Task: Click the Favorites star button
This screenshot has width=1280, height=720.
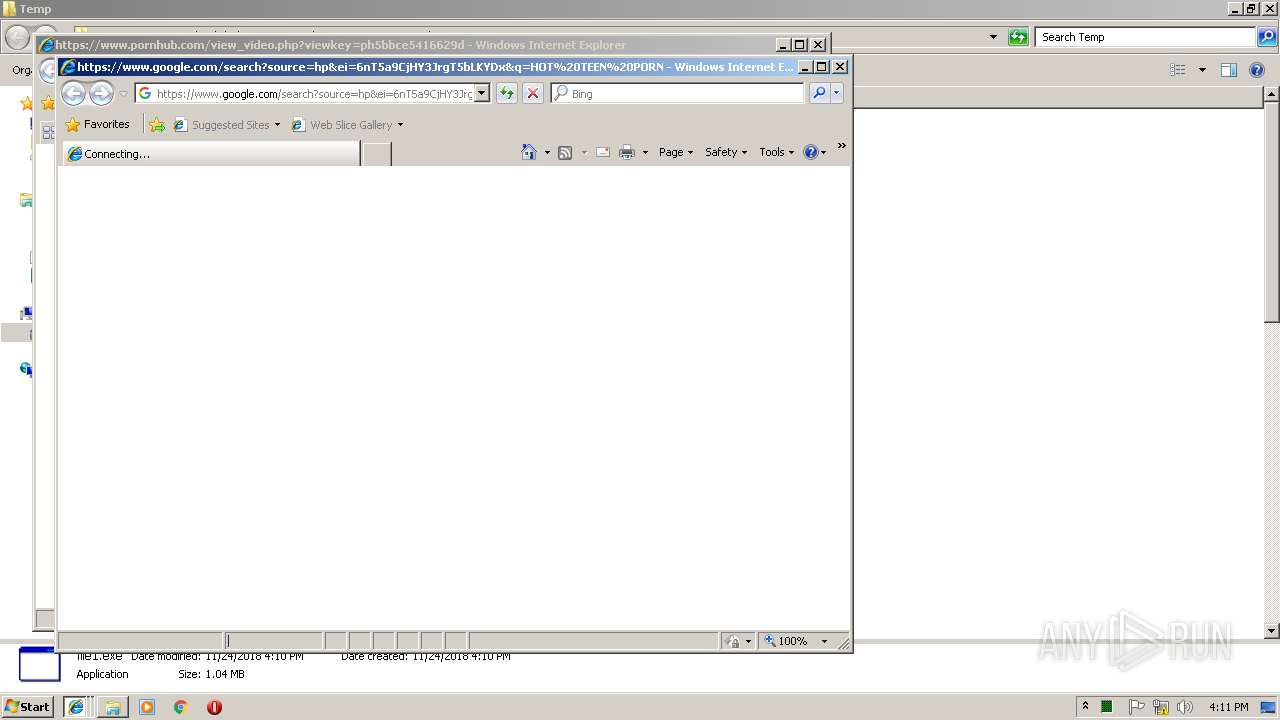Action: tap(97, 124)
